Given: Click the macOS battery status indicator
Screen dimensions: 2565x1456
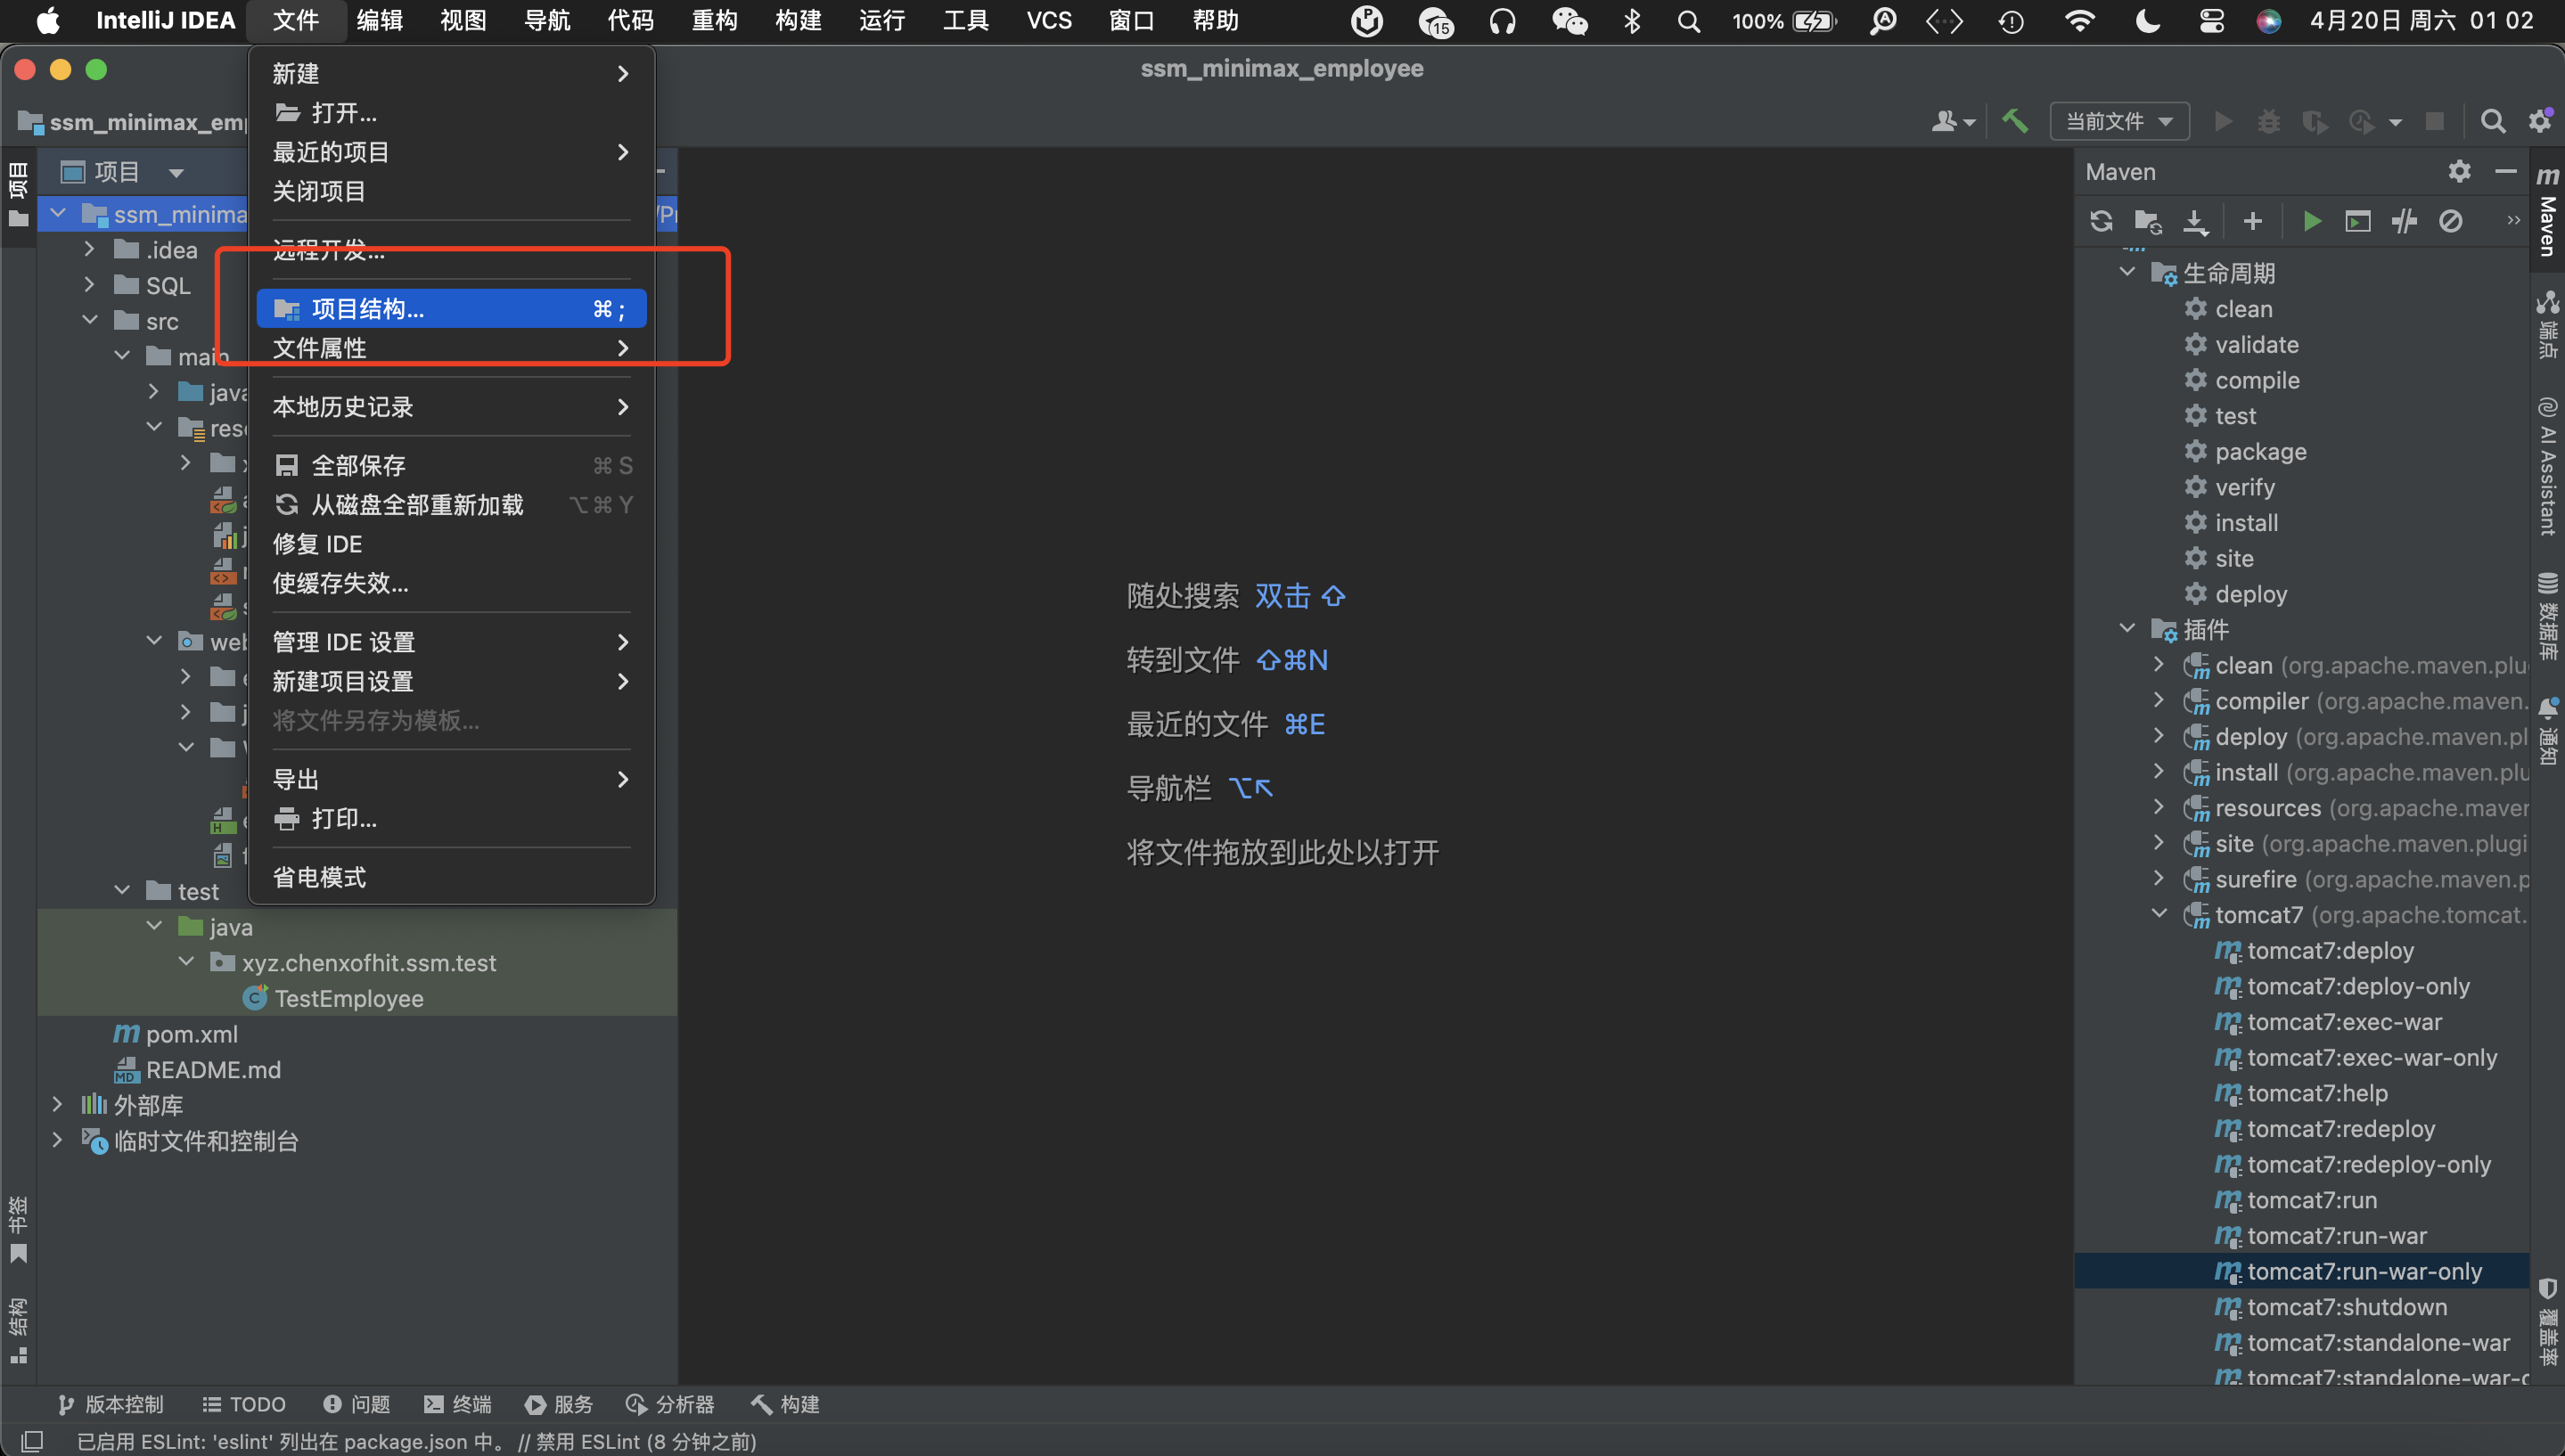Looking at the screenshot, I should pyautogui.click(x=1813, y=21).
